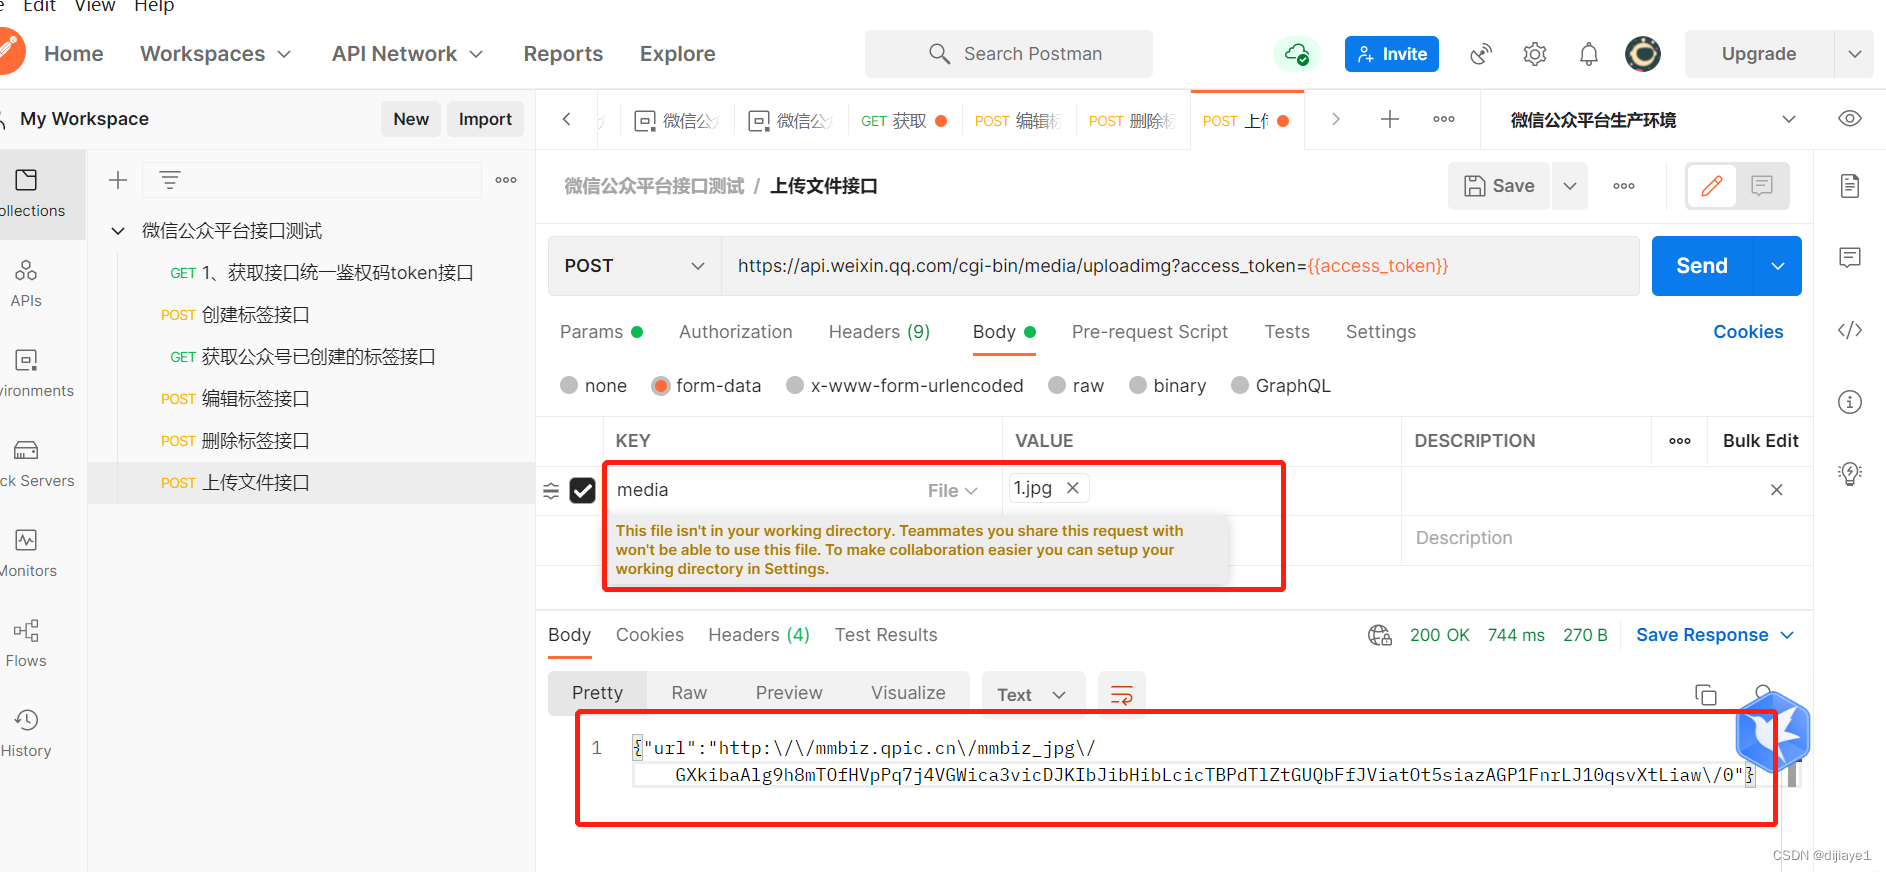Open collections panel more options
1886x872 pixels.
click(506, 180)
